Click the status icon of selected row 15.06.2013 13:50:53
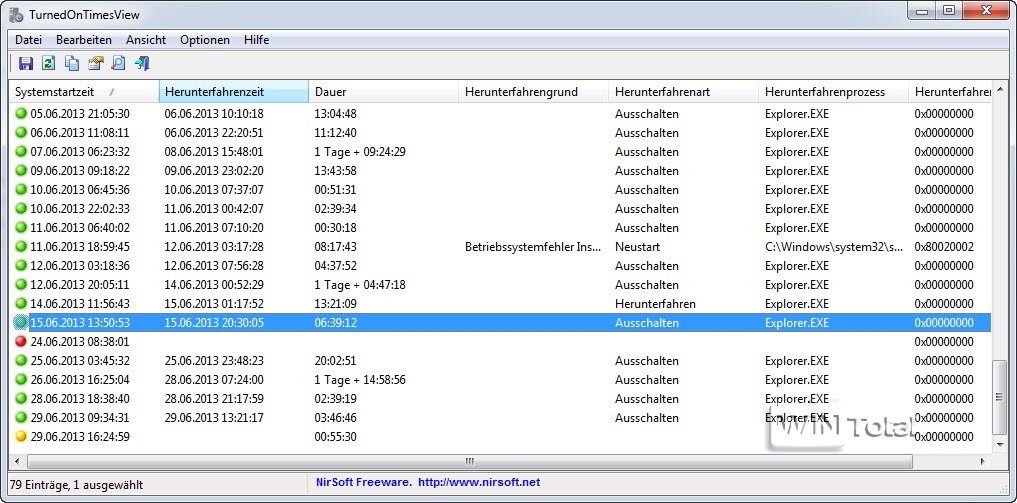The width and height of the screenshot is (1017, 503). click(x=21, y=323)
